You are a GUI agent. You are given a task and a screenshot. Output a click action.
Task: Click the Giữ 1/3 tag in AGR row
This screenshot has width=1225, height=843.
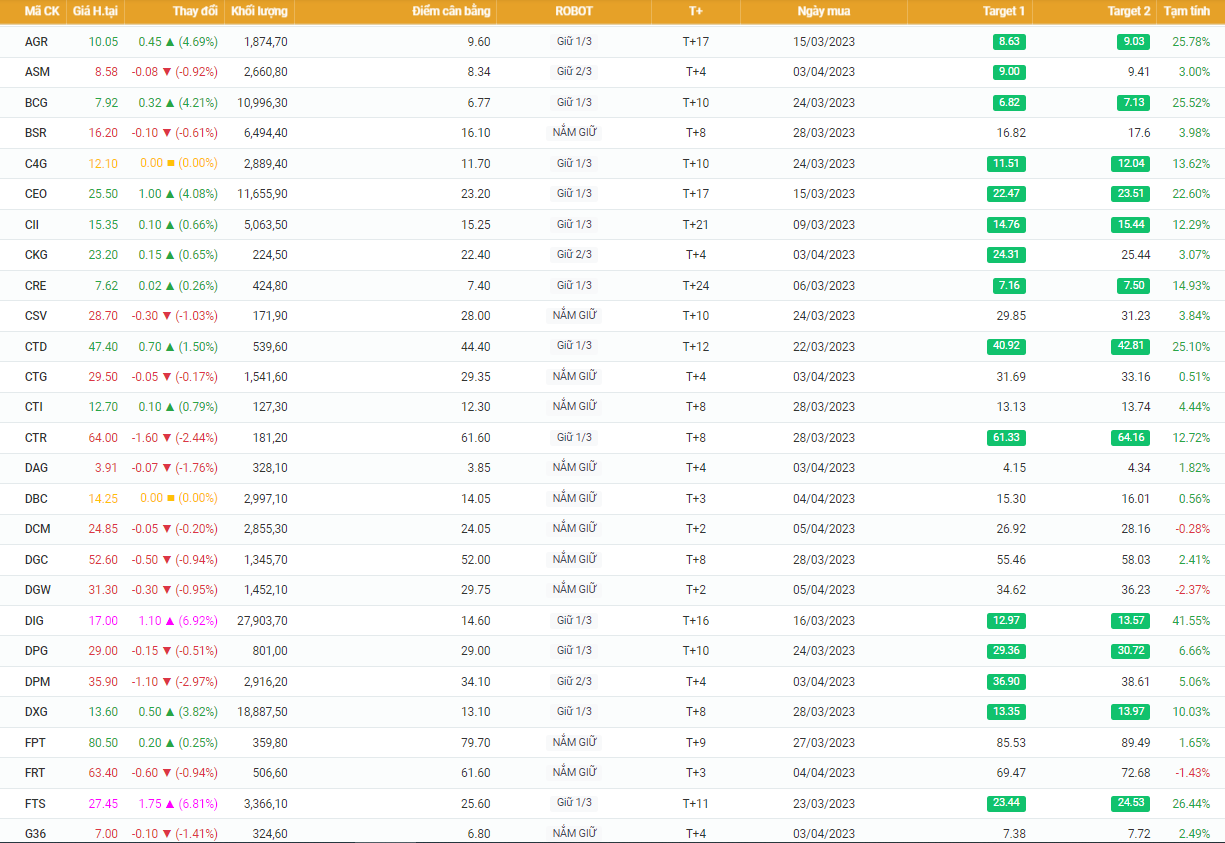(574, 42)
